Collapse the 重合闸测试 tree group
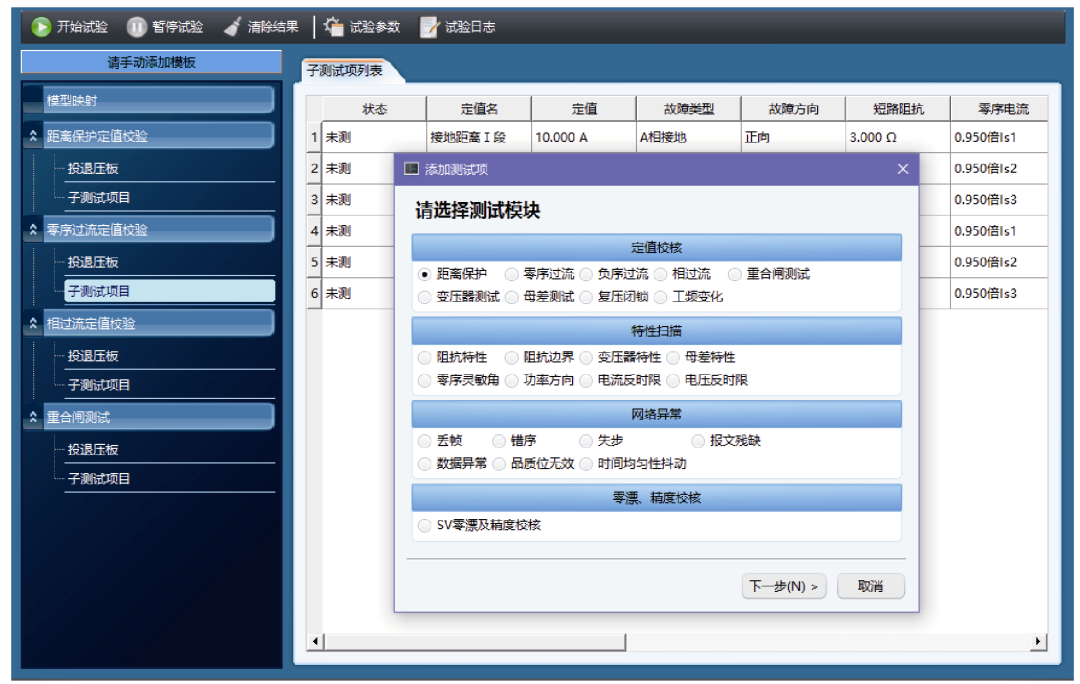Screen dimensions: 1080x684 (x=32, y=417)
